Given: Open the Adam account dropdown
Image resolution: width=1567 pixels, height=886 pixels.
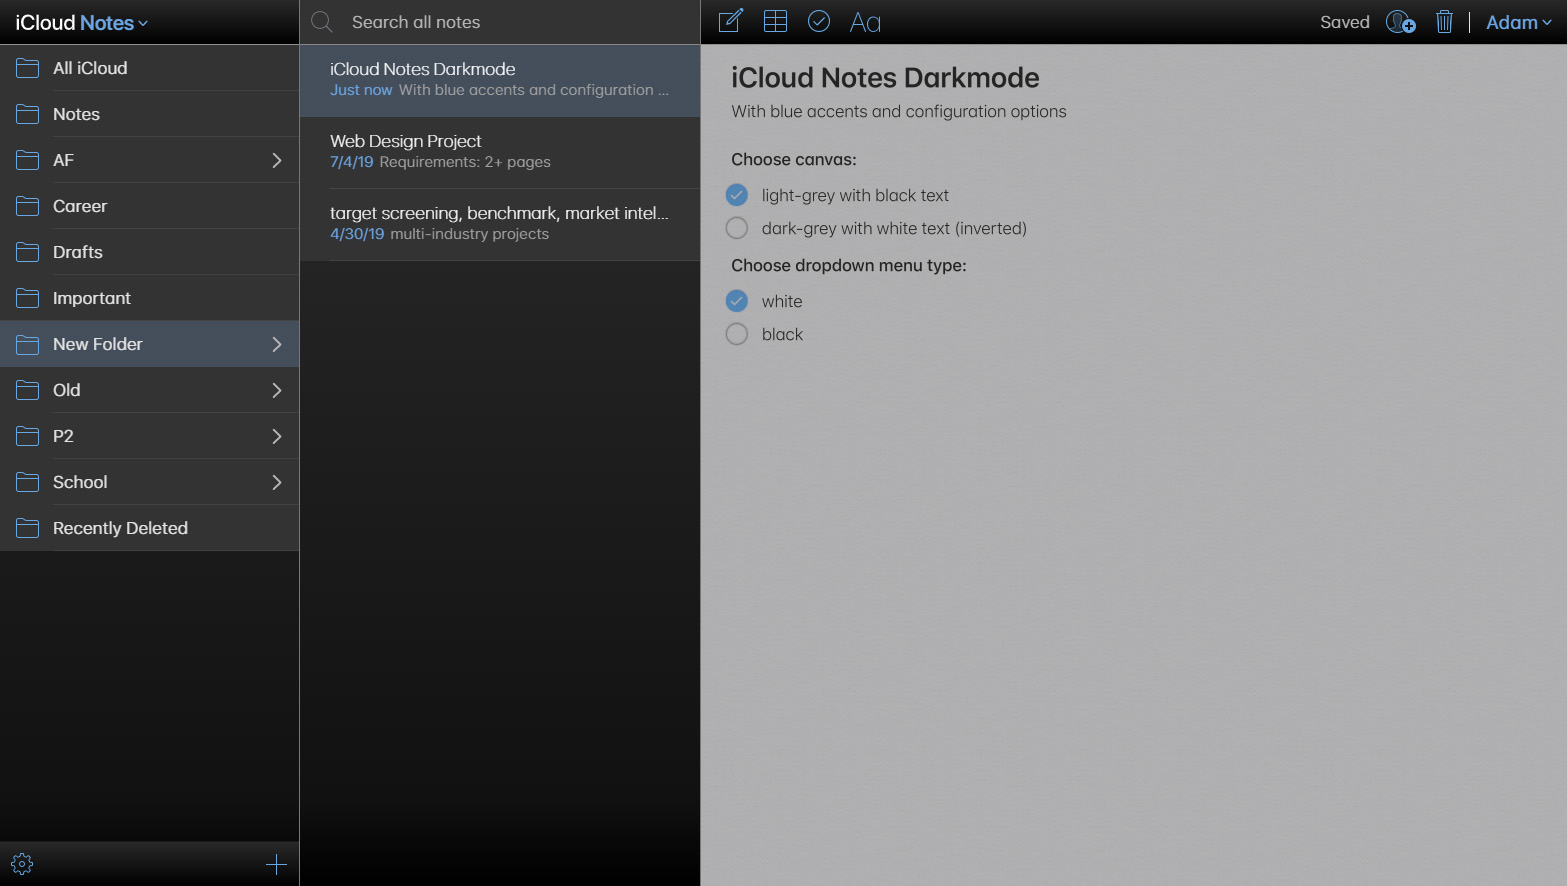Looking at the screenshot, I should [1519, 22].
